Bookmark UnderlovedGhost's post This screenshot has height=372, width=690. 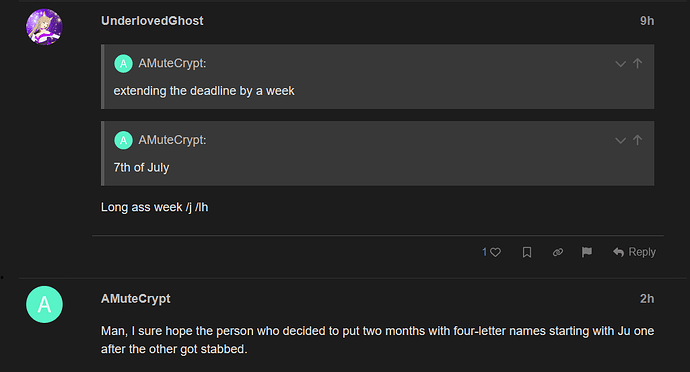tap(527, 252)
